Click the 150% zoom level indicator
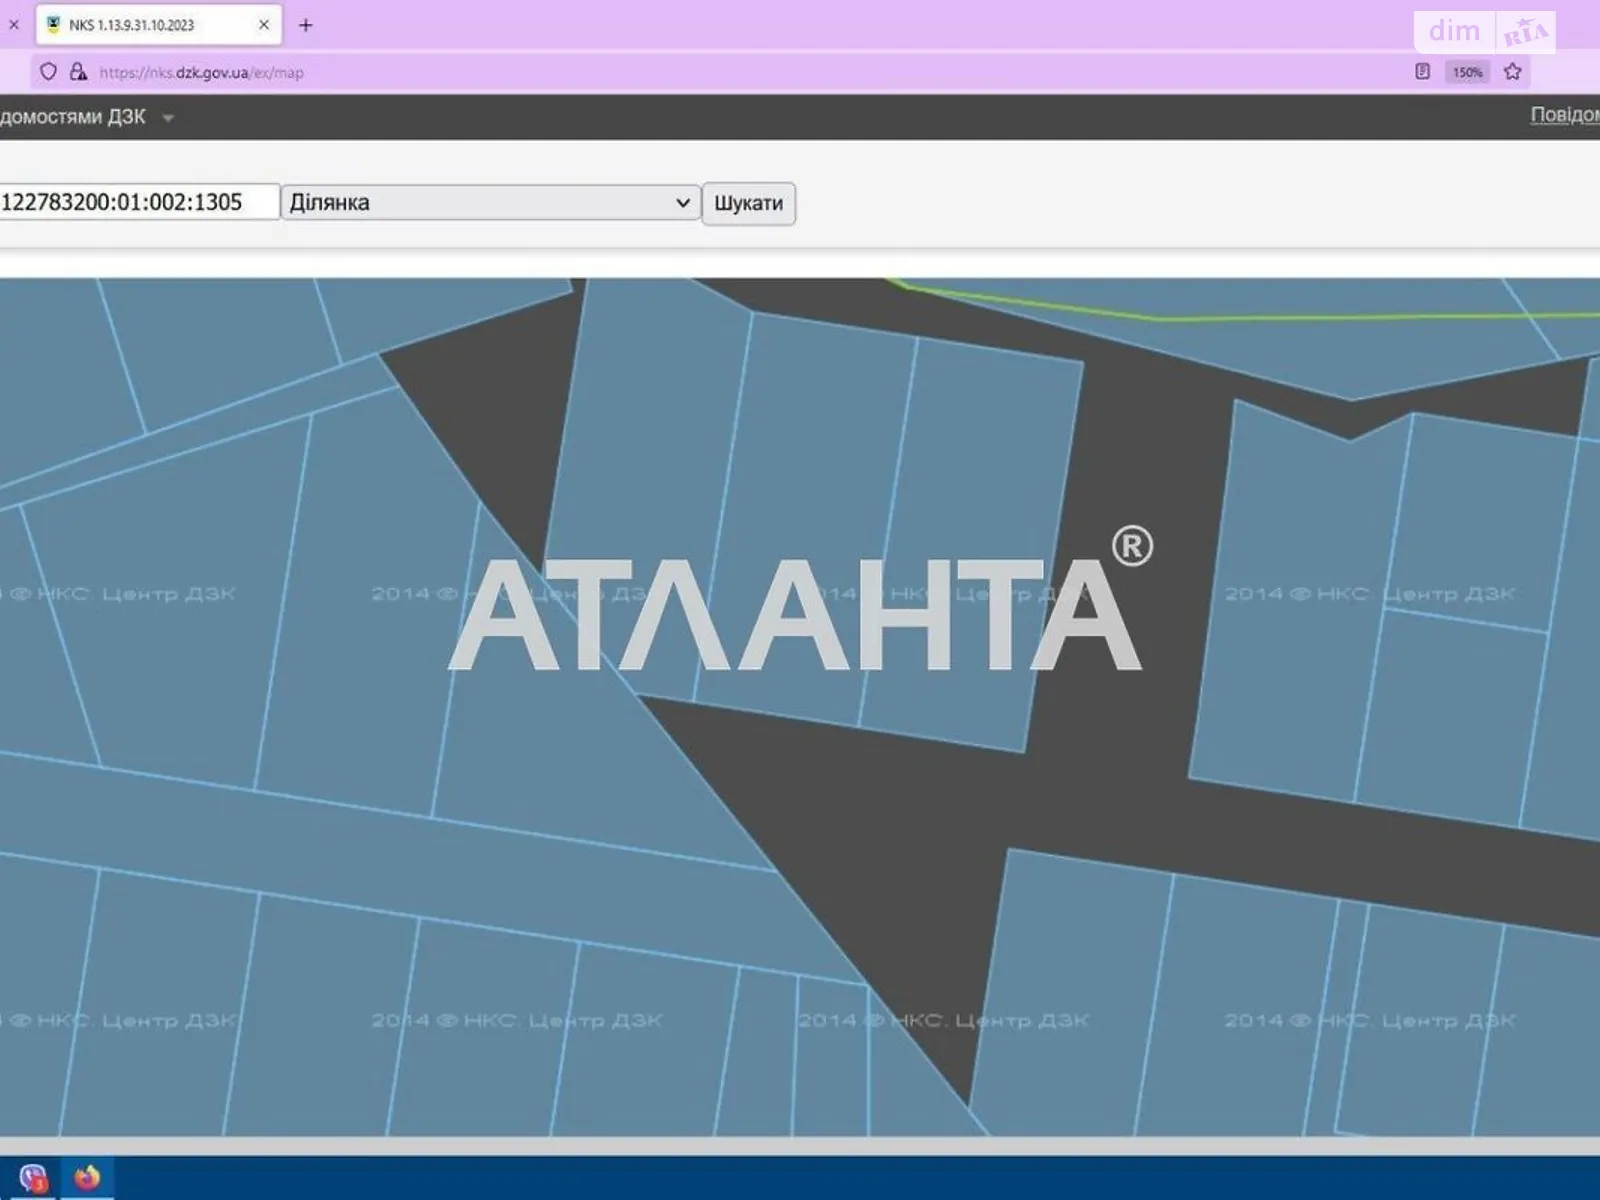The image size is (1600, 1200). click(1467, 72)
